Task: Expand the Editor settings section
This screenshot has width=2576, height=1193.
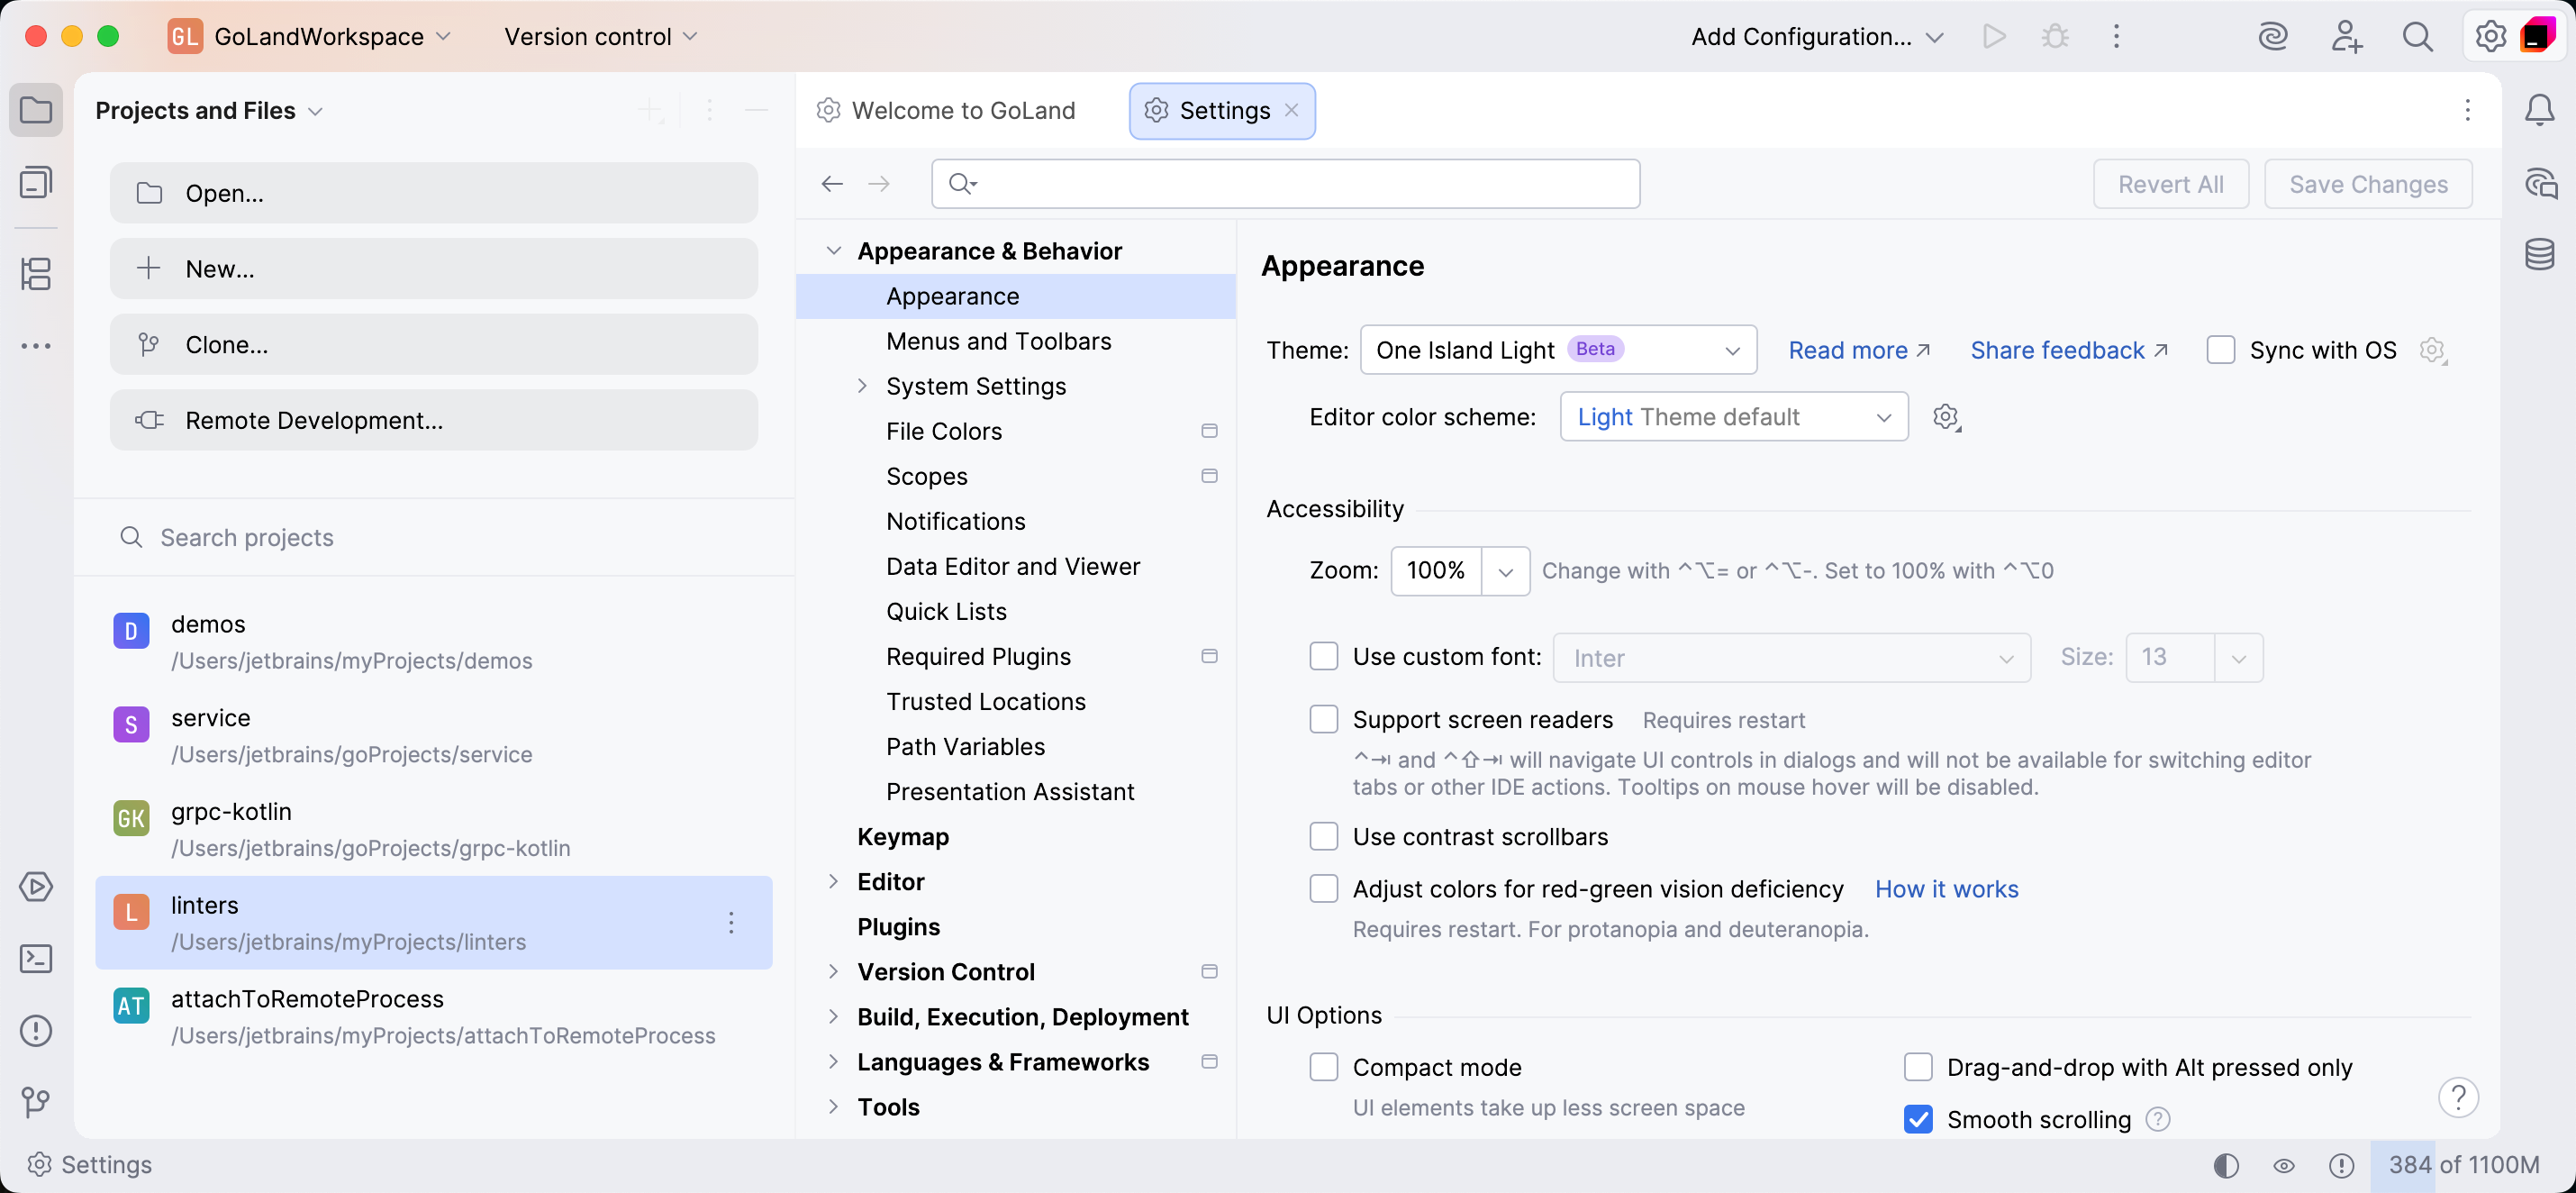Action: [835, 881]
